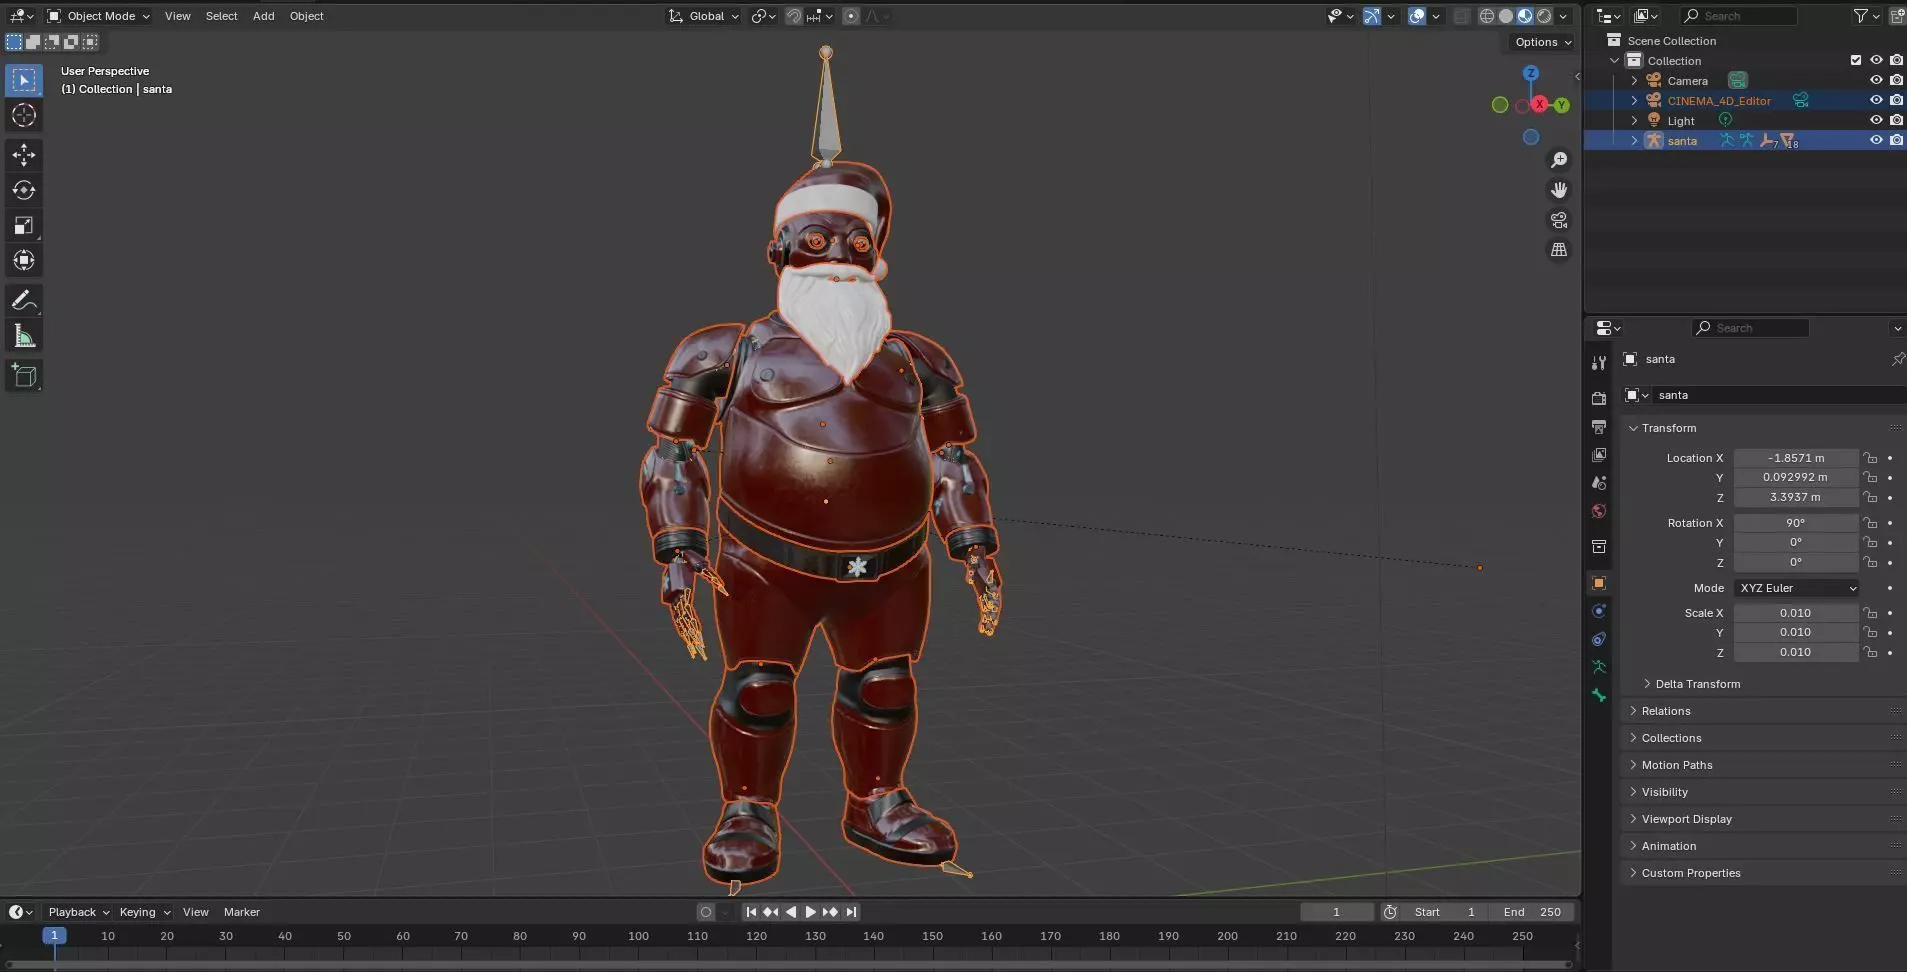Open the Render properties tab
This screenshot has height=972, width=1907.
(x=1599, y=398)
